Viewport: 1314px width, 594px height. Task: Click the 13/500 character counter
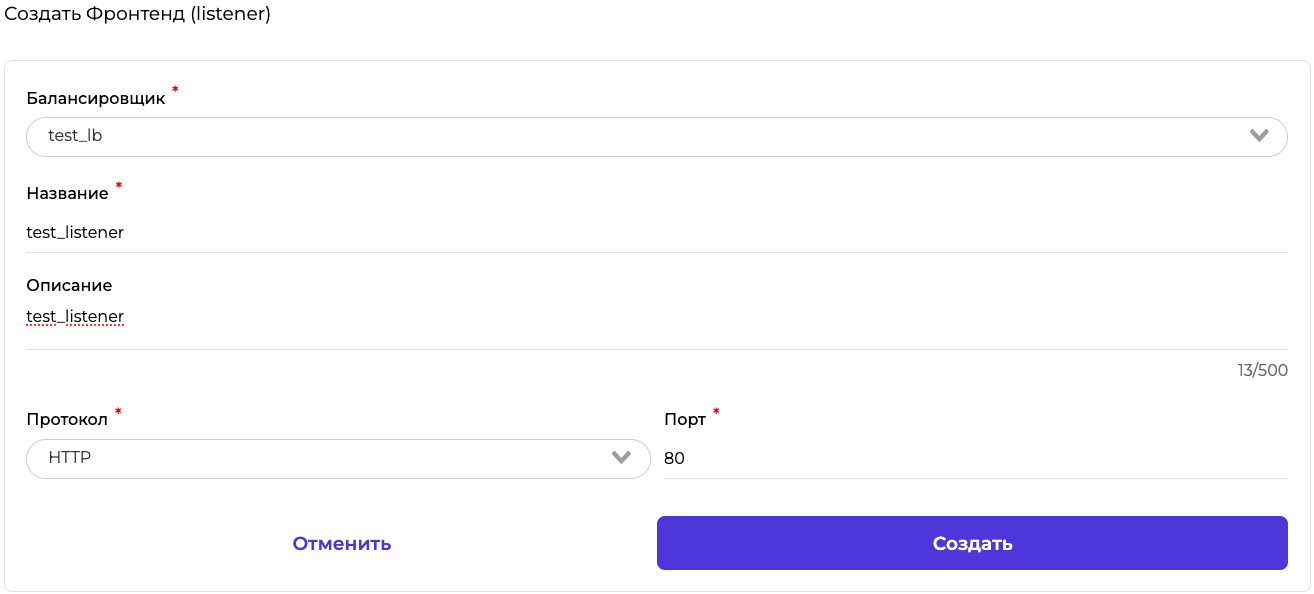1262,370
